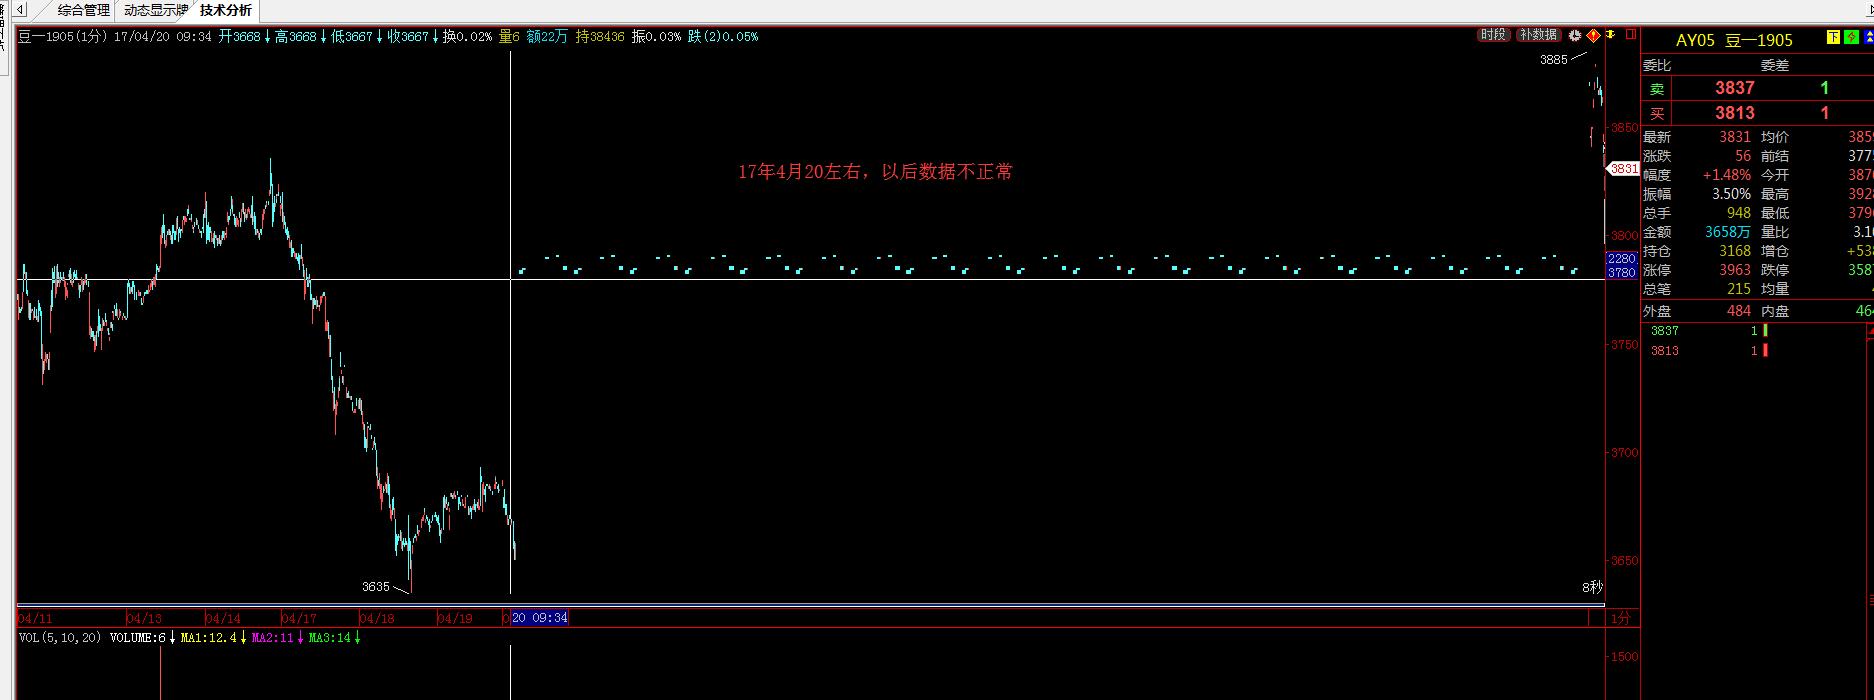Click the 1分 period label at the axis end

pyautogui.click(x=1621, y=618)
